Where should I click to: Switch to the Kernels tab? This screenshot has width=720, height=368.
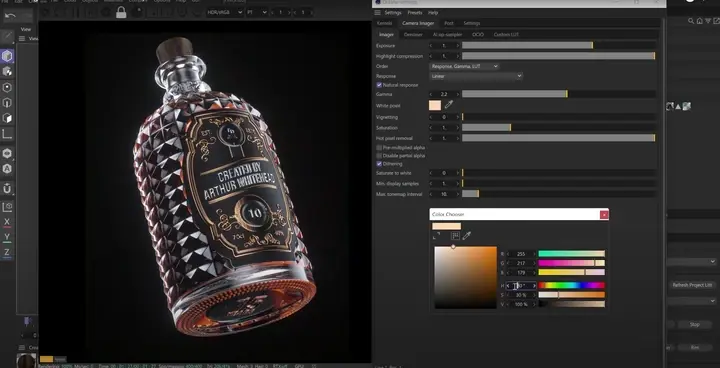[384, 23]
